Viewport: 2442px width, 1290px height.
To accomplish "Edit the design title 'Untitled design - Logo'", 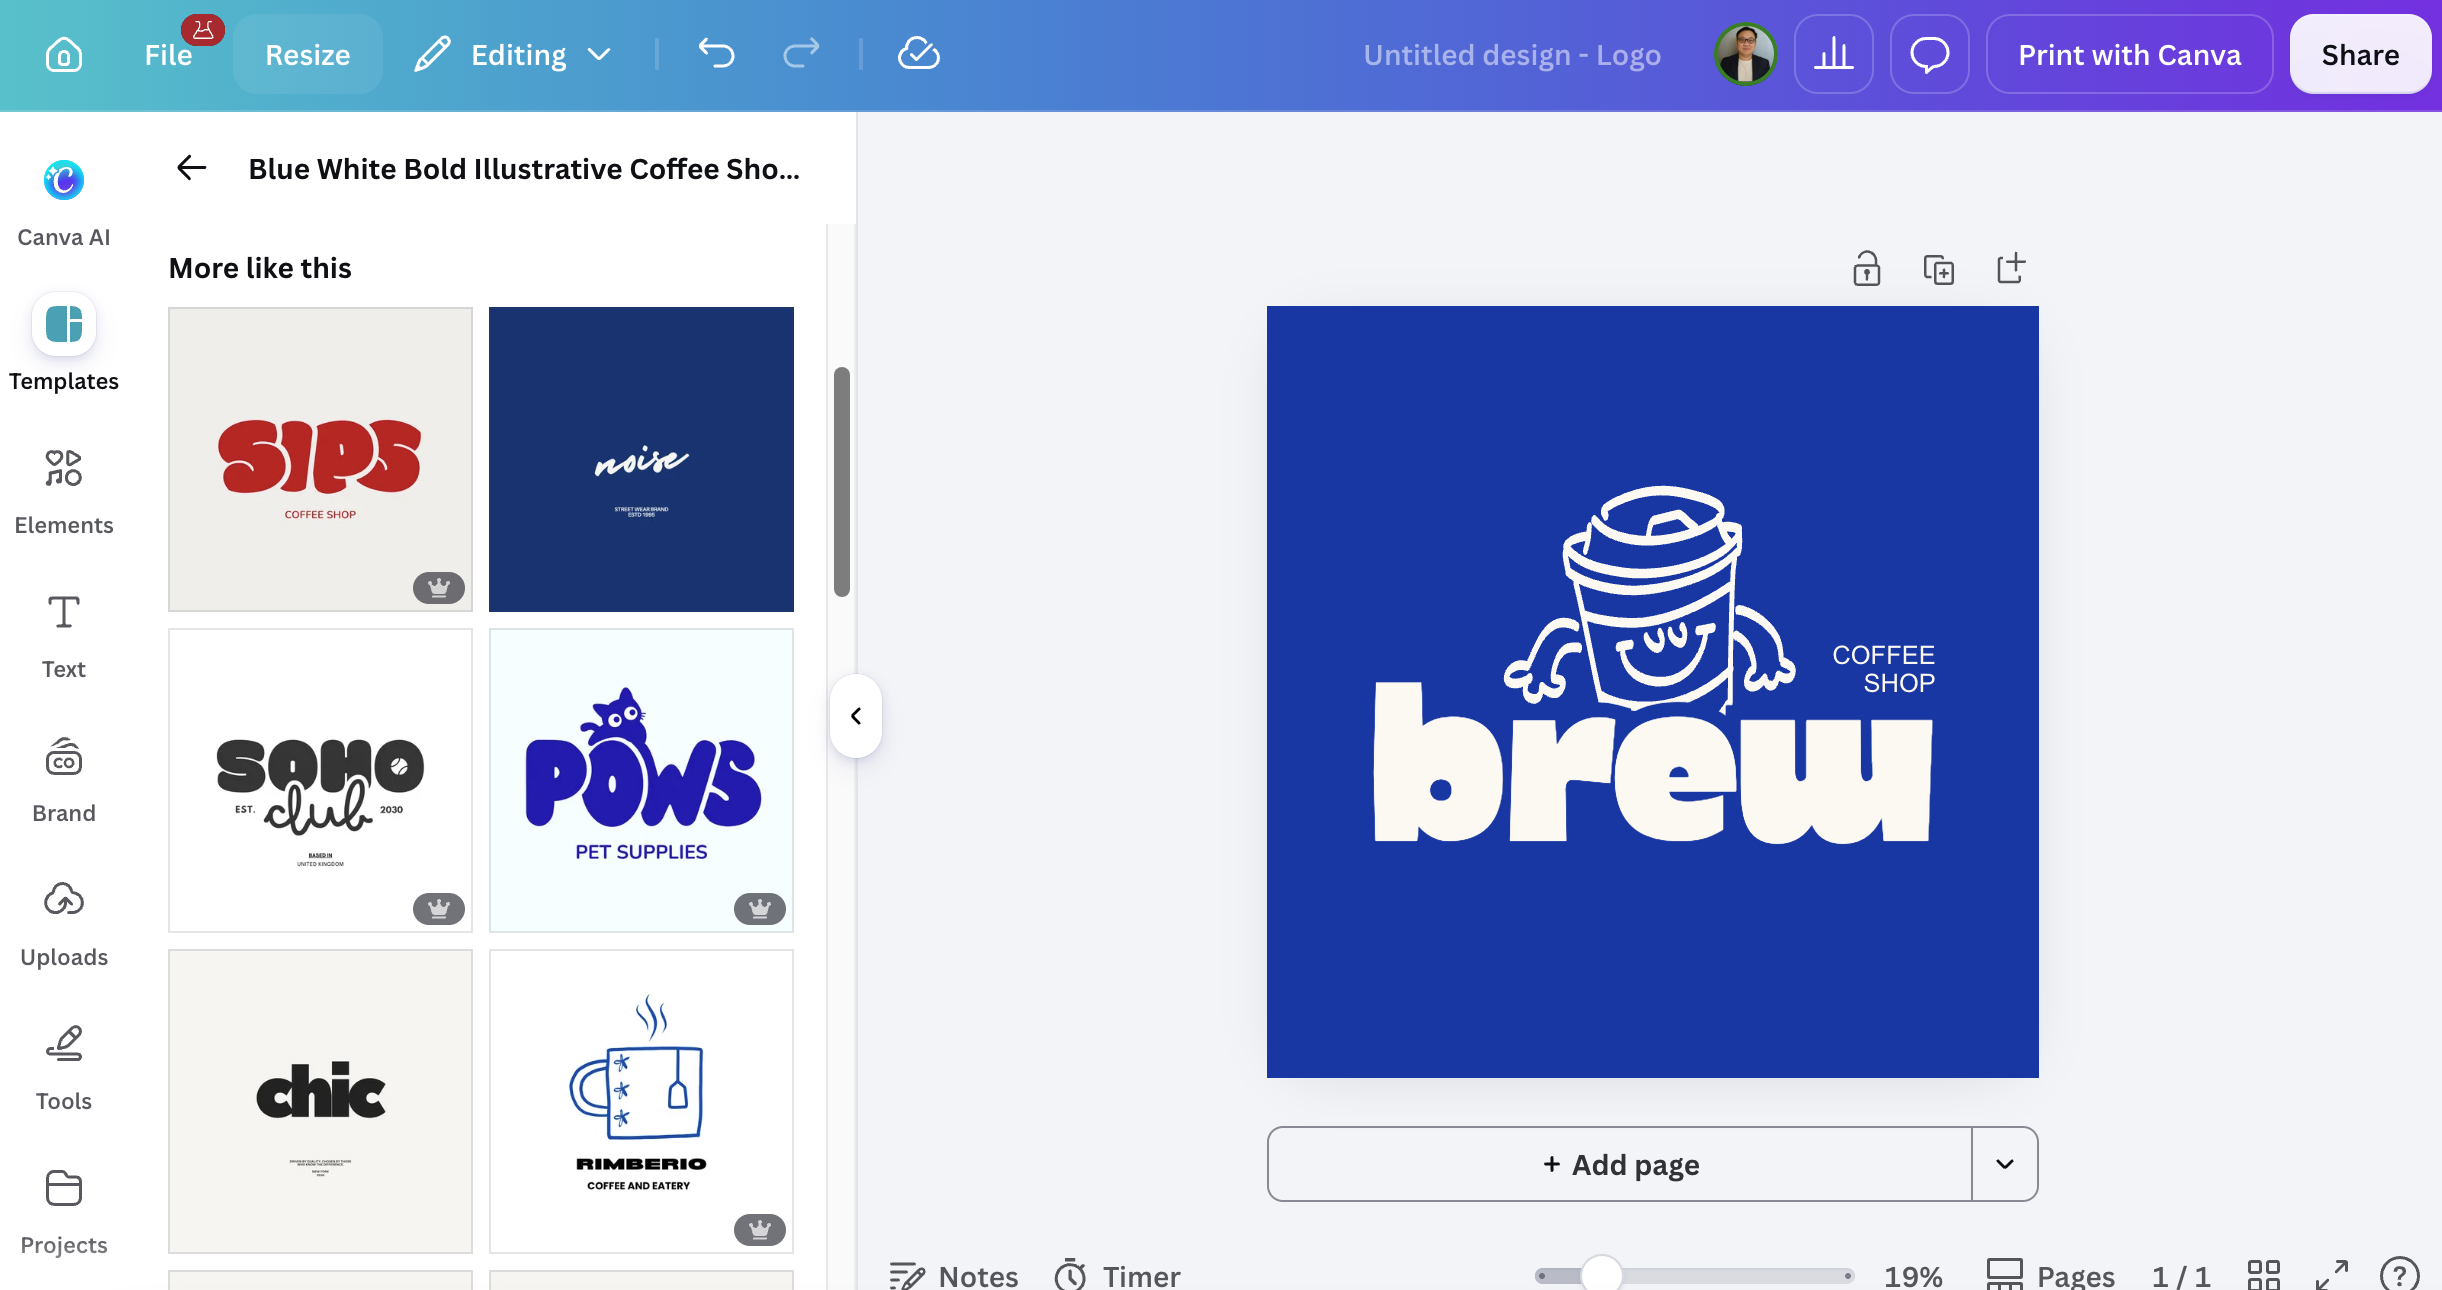I will point(1512,55).
